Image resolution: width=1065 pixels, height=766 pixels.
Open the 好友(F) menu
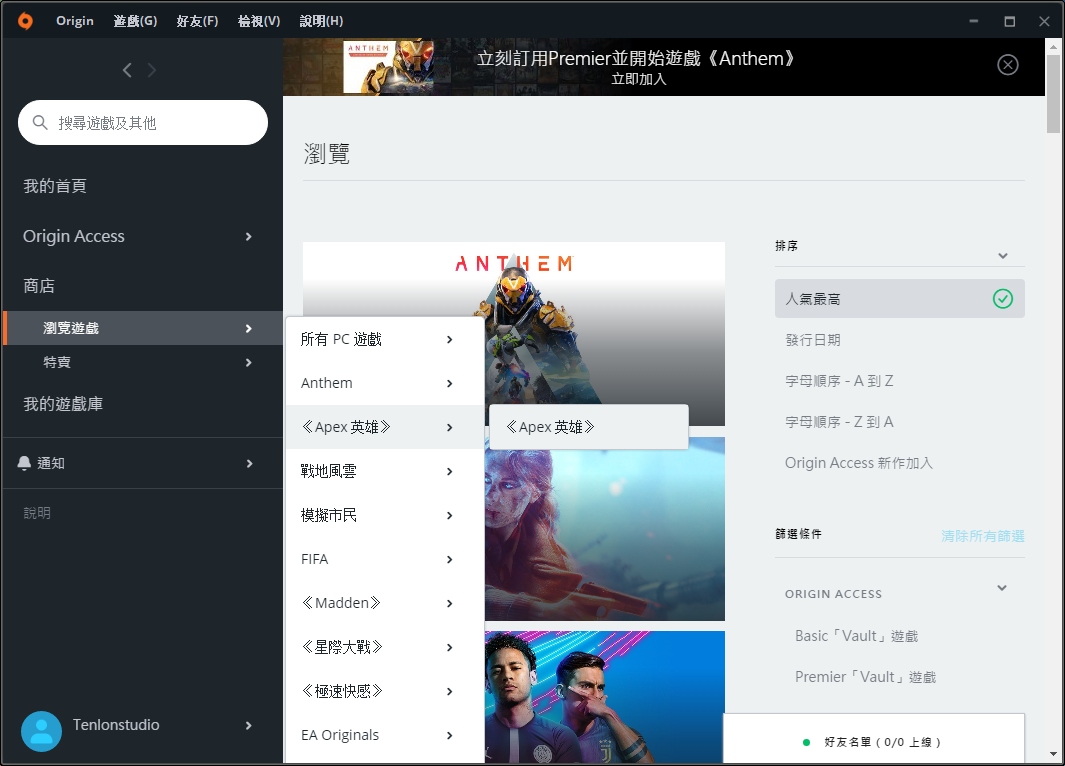click(x=197, y=21)
